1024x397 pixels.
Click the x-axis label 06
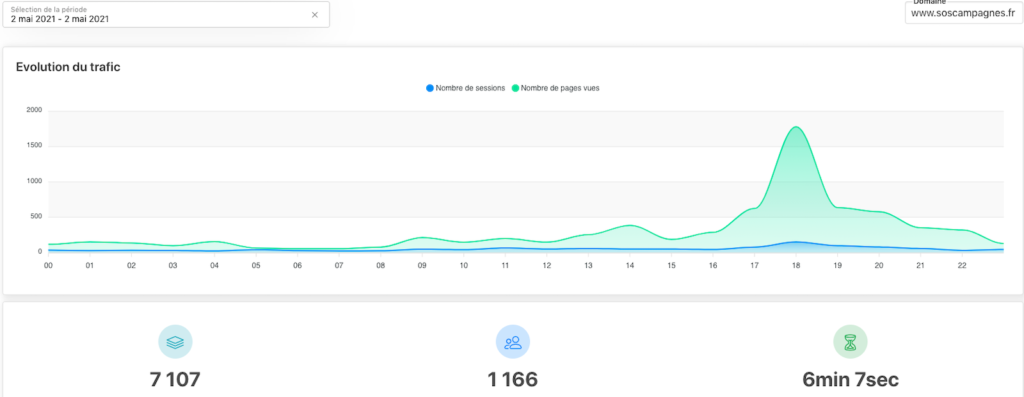297,266
